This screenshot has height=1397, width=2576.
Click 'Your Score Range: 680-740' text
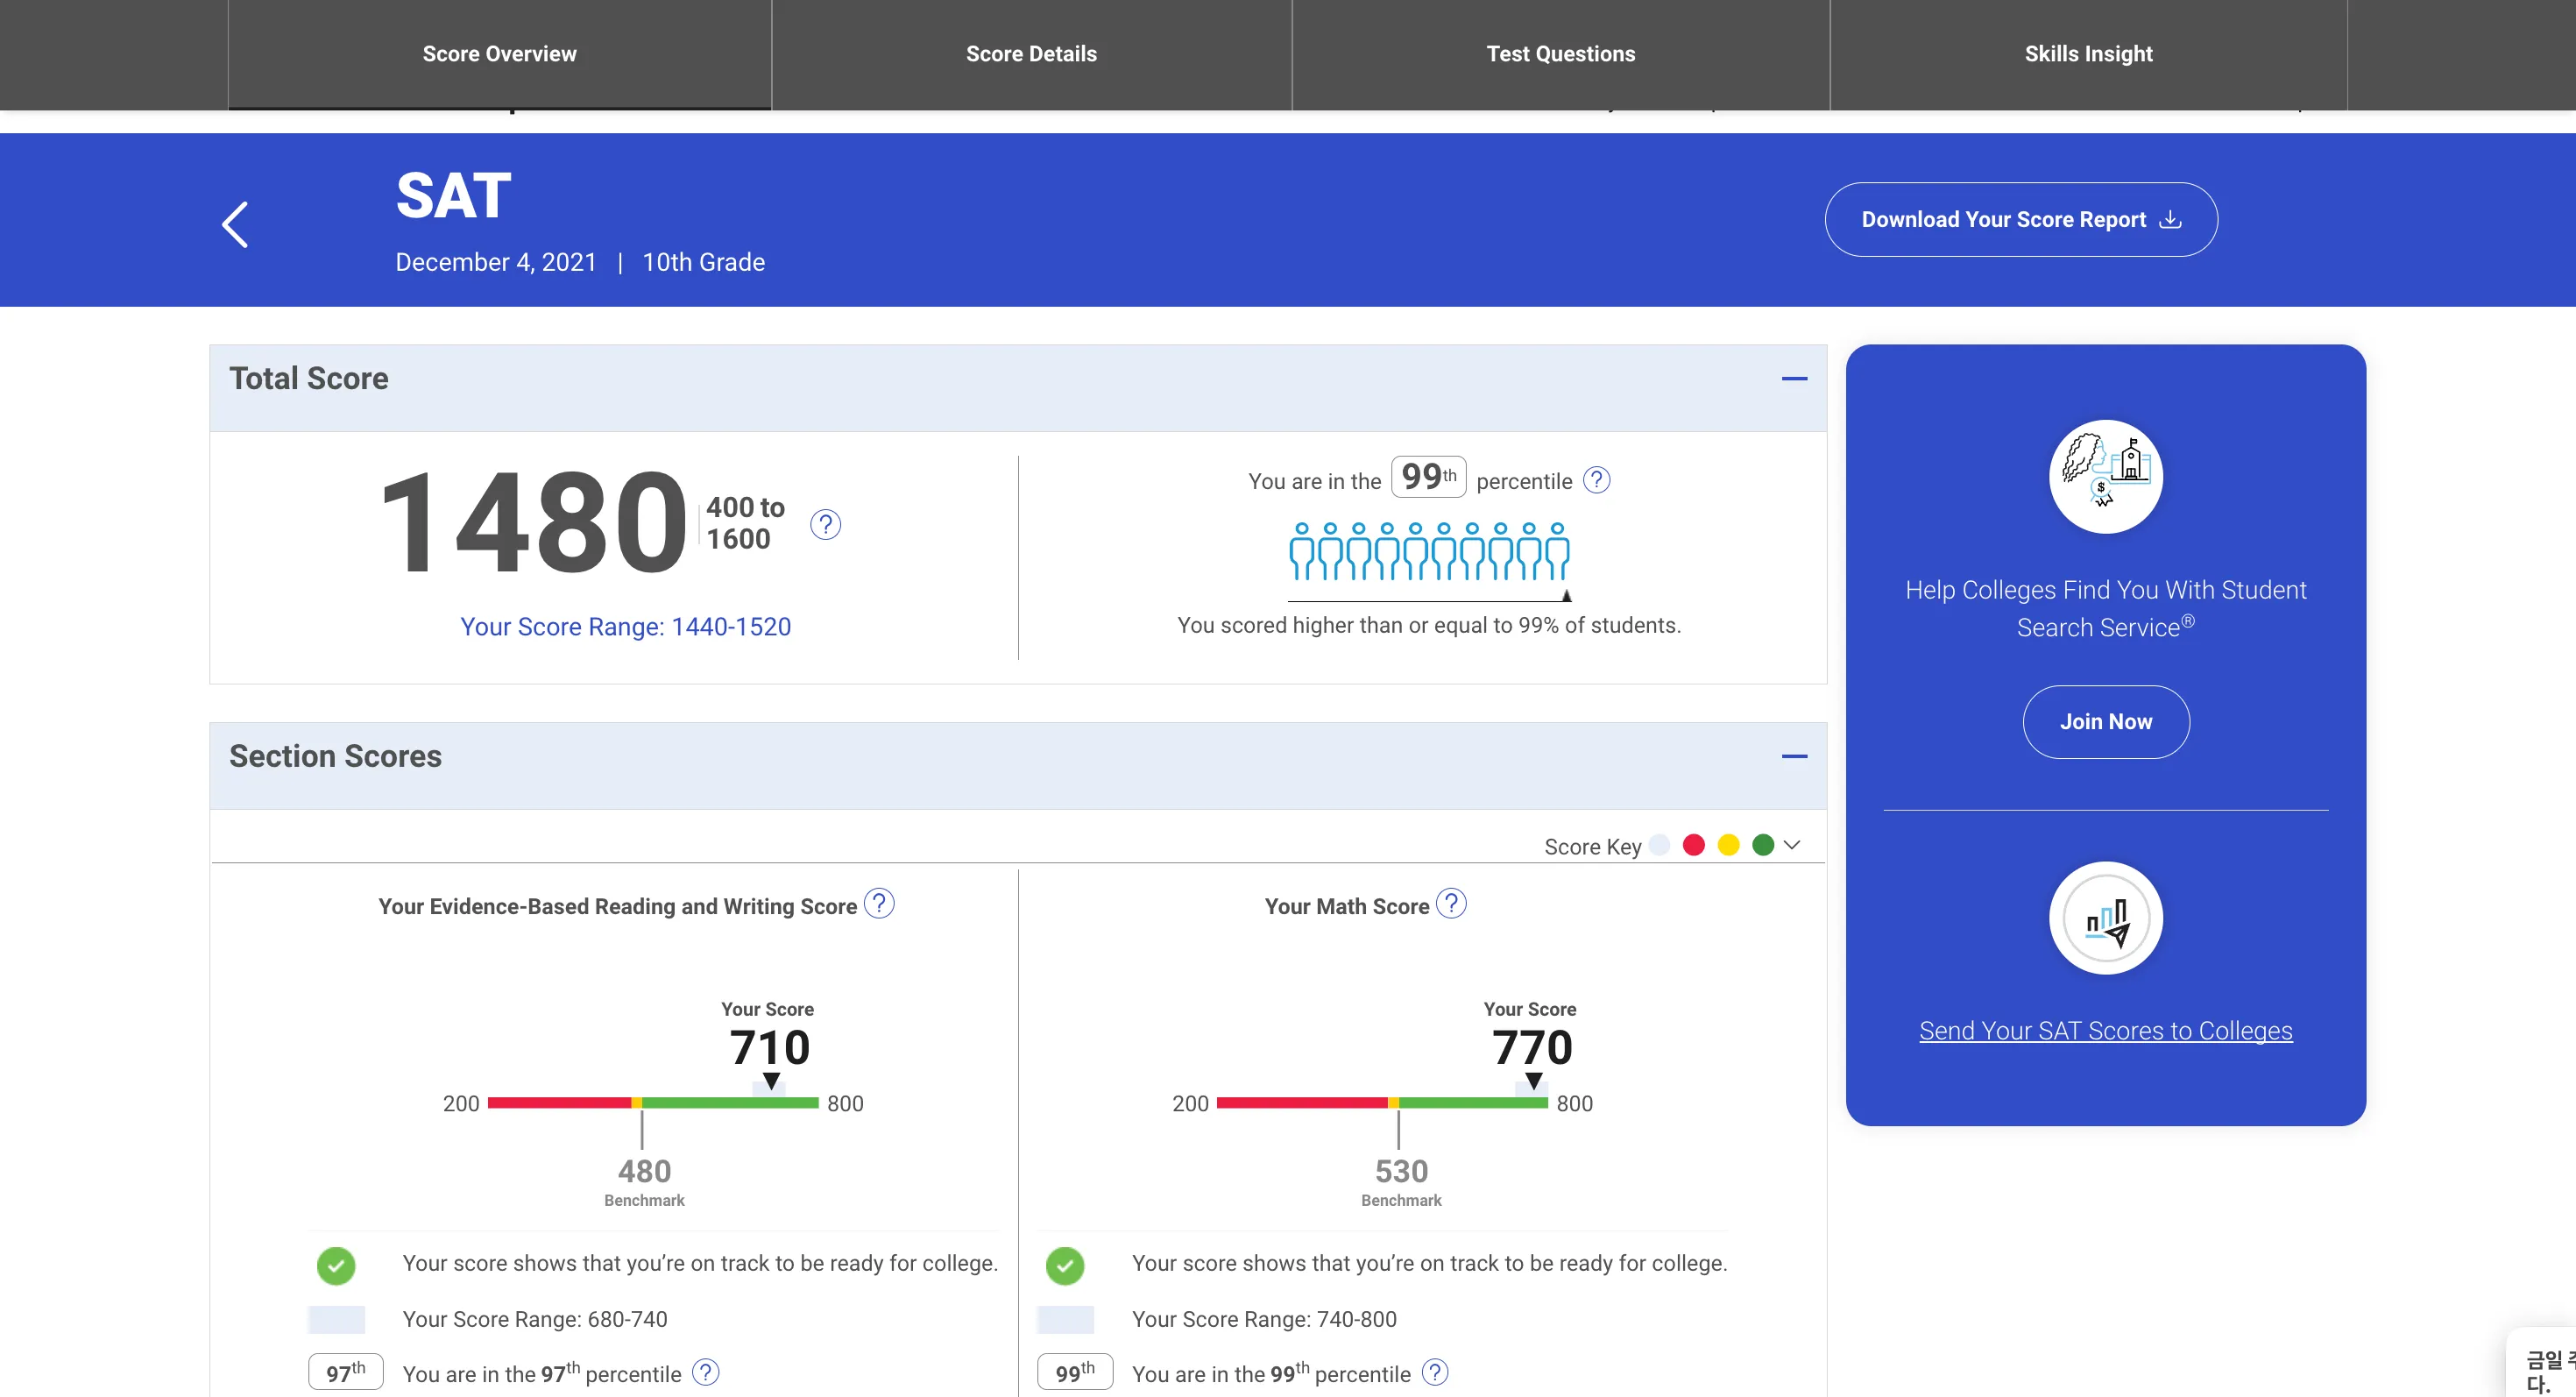point(535,1320)
